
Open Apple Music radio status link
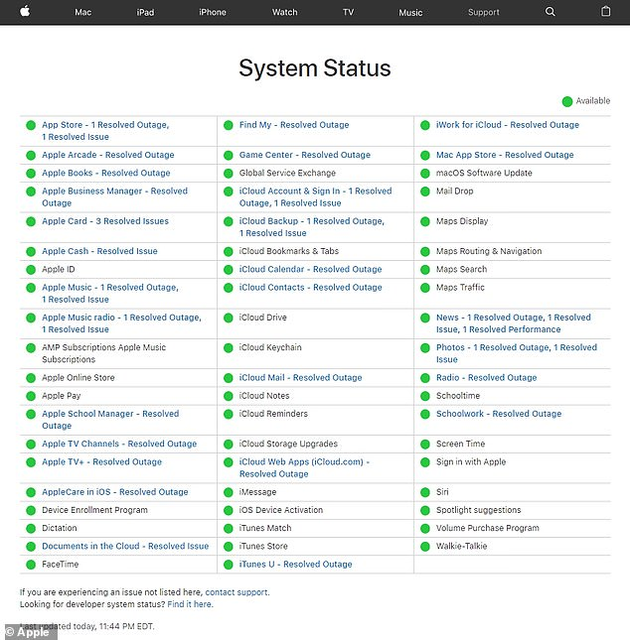click(122, 323)
